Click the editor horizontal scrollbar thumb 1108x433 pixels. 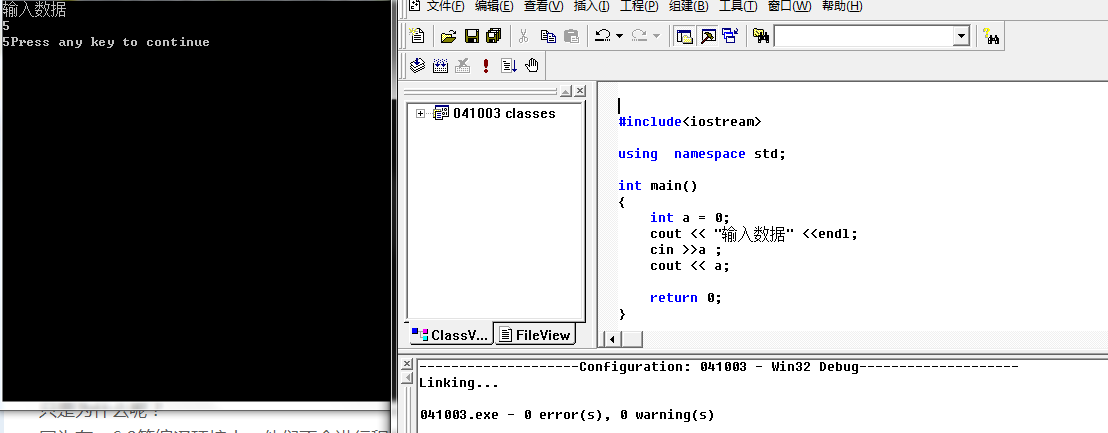tap(631, 339)
